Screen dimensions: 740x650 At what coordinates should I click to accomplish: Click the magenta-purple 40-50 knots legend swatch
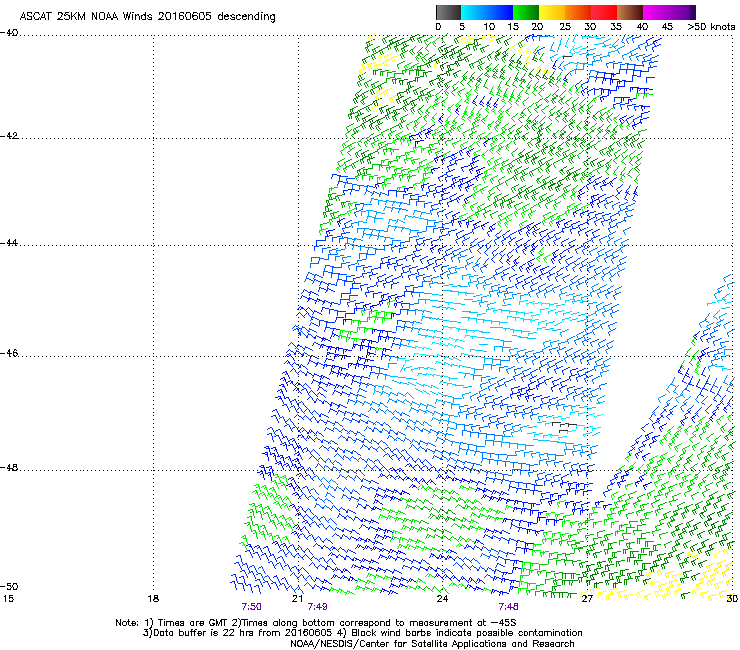tap(669, 12)
